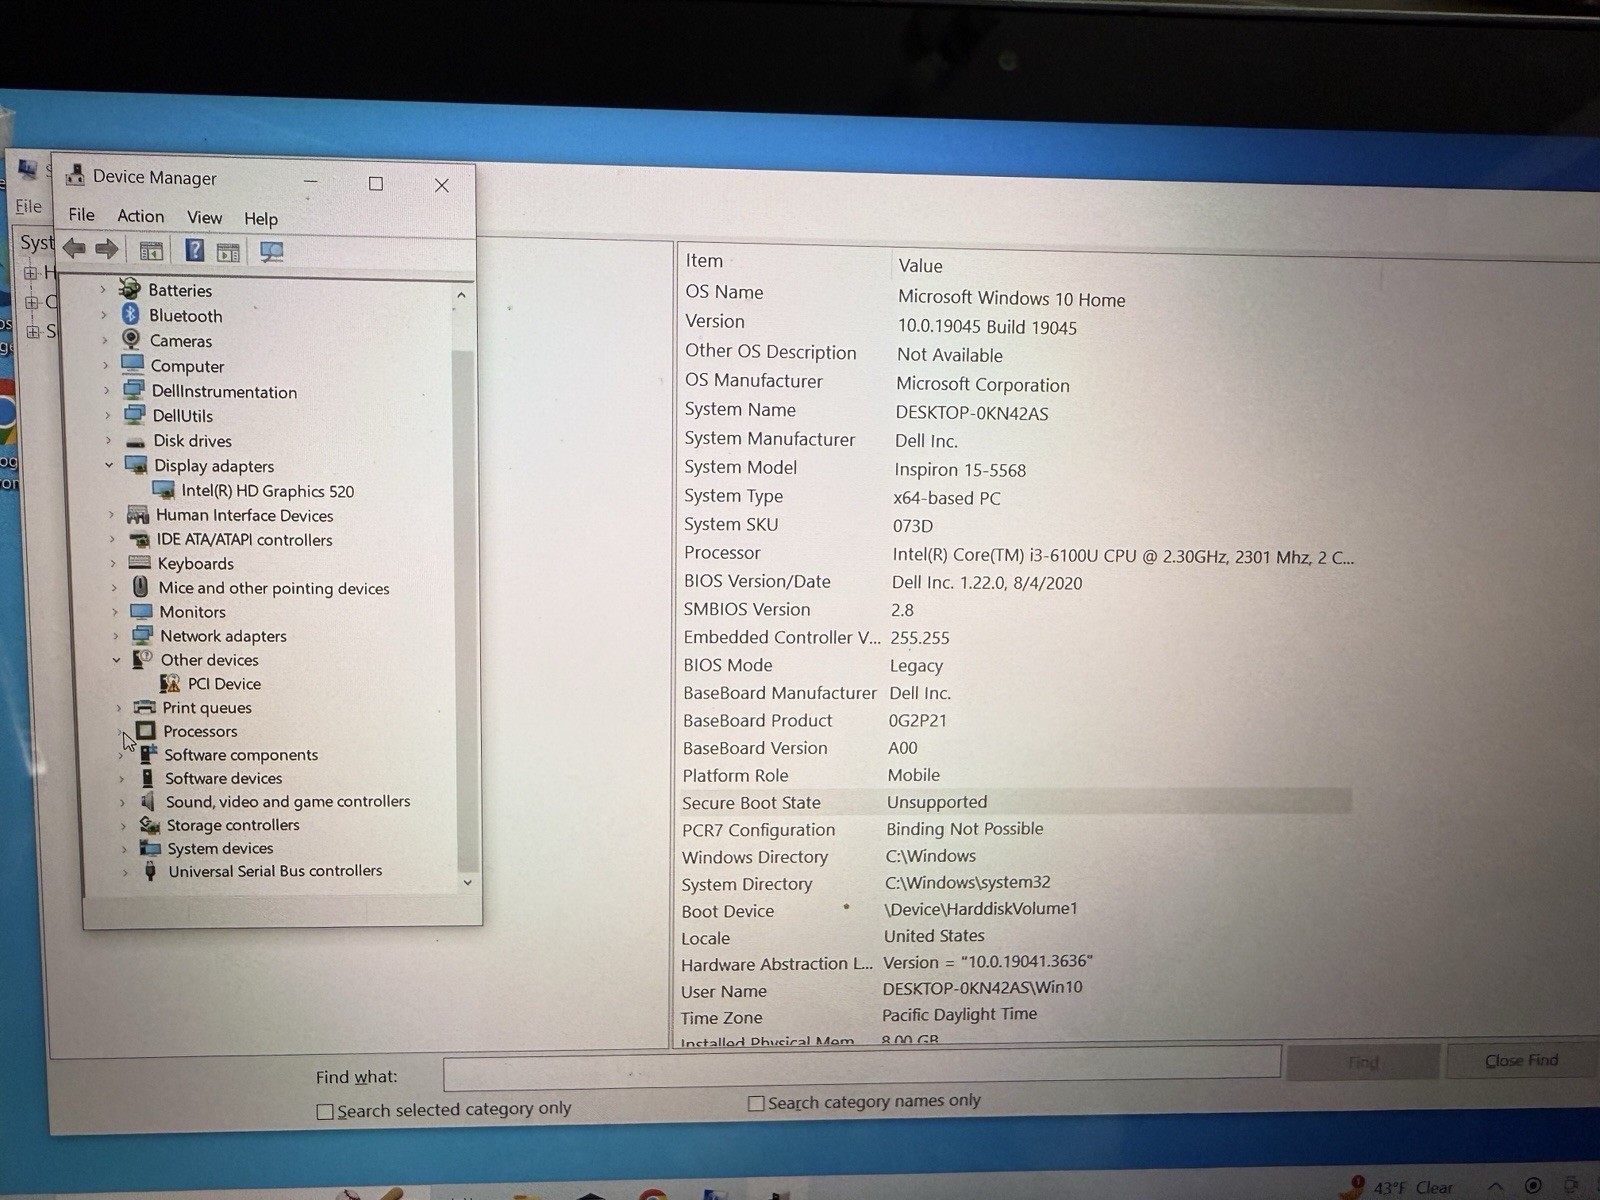Expand the Storage controllers node
The height and width of the screenshot is (1200, 1600).
pos(123,826)
